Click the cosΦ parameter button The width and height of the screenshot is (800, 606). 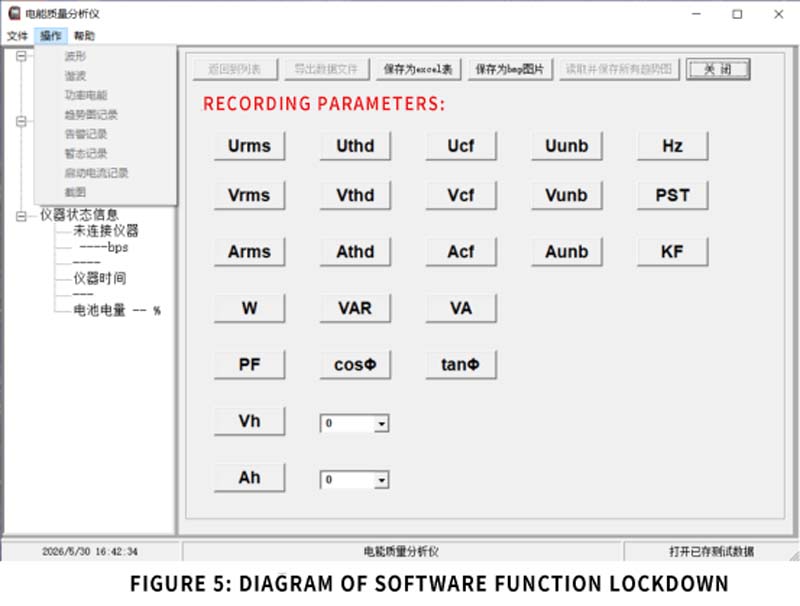(355, 365)
